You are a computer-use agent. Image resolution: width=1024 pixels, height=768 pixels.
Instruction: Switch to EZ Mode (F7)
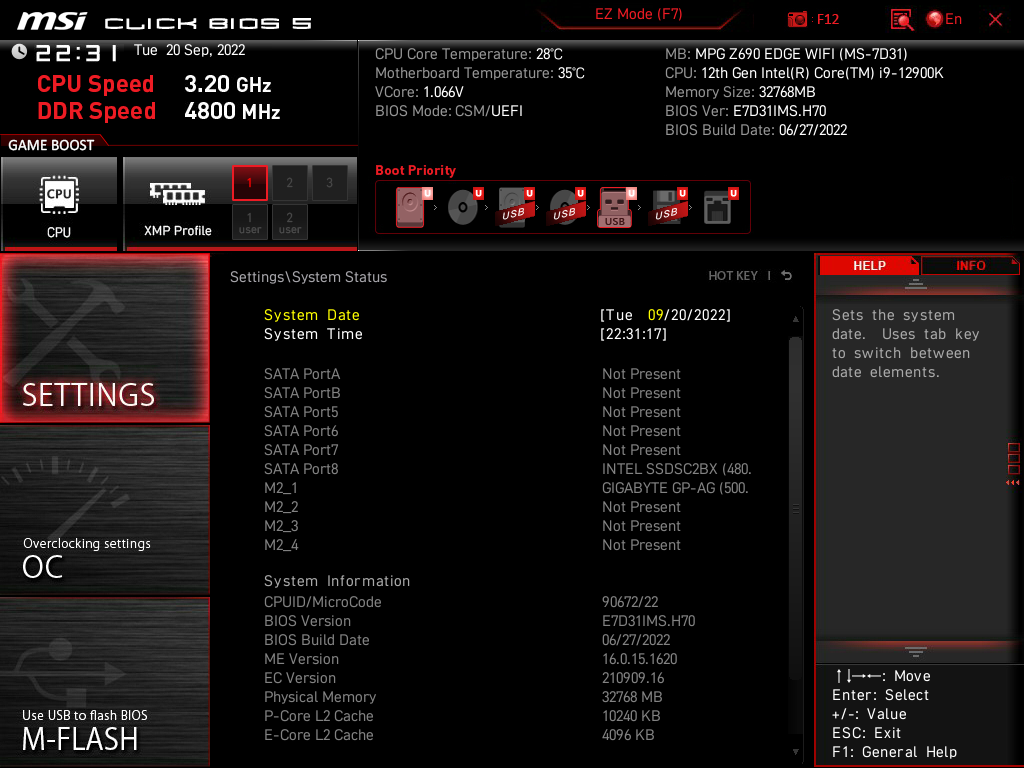point(638,14)
